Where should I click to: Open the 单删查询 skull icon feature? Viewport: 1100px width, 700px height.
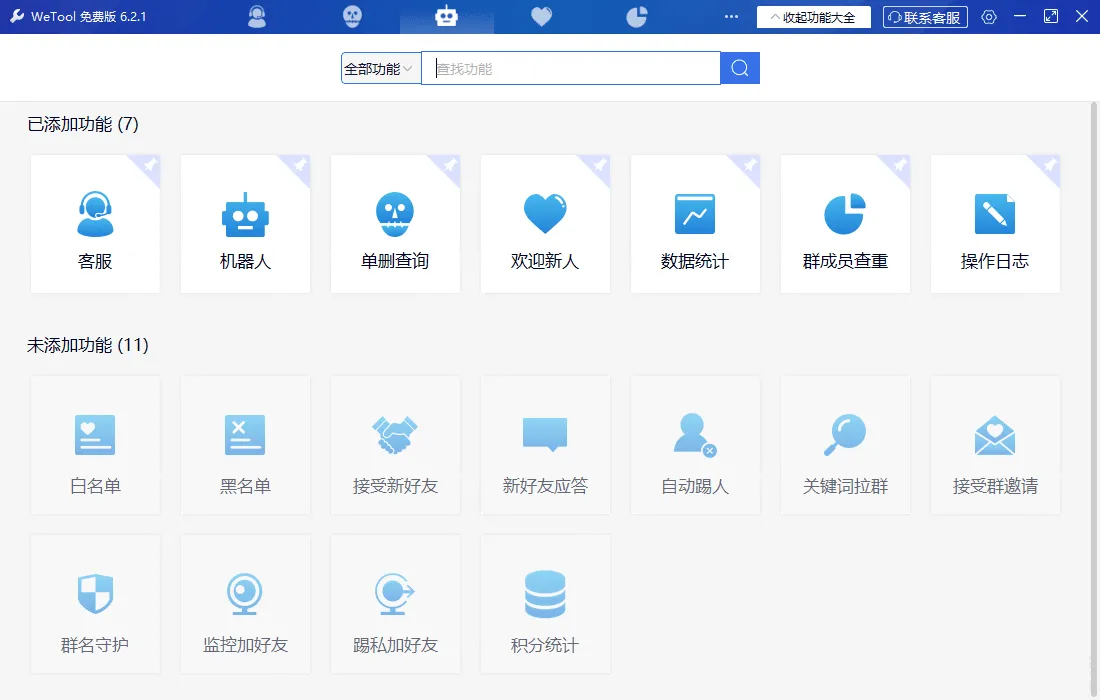click(395, 222)
